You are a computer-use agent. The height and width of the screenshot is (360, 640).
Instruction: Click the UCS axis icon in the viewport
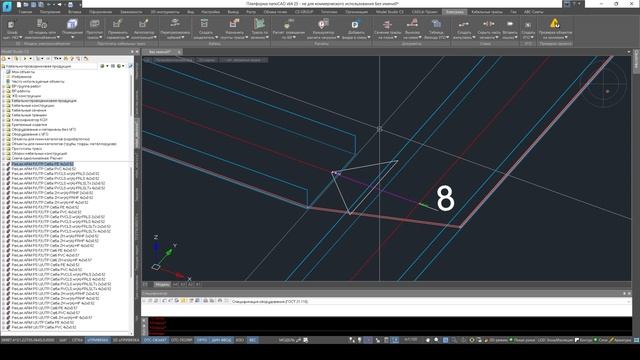coord(169,259)
